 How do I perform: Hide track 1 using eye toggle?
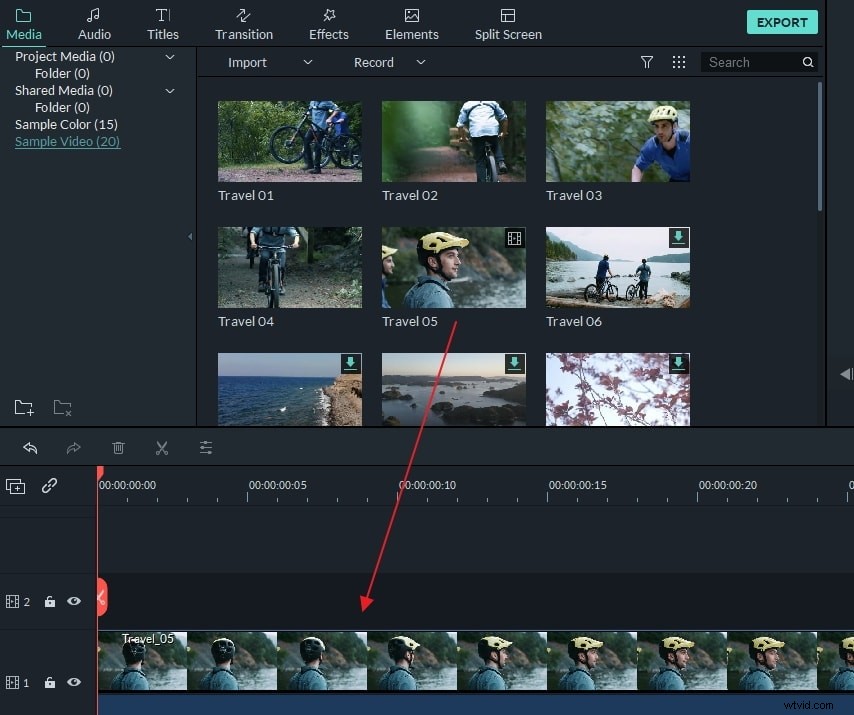click(73, 682)
